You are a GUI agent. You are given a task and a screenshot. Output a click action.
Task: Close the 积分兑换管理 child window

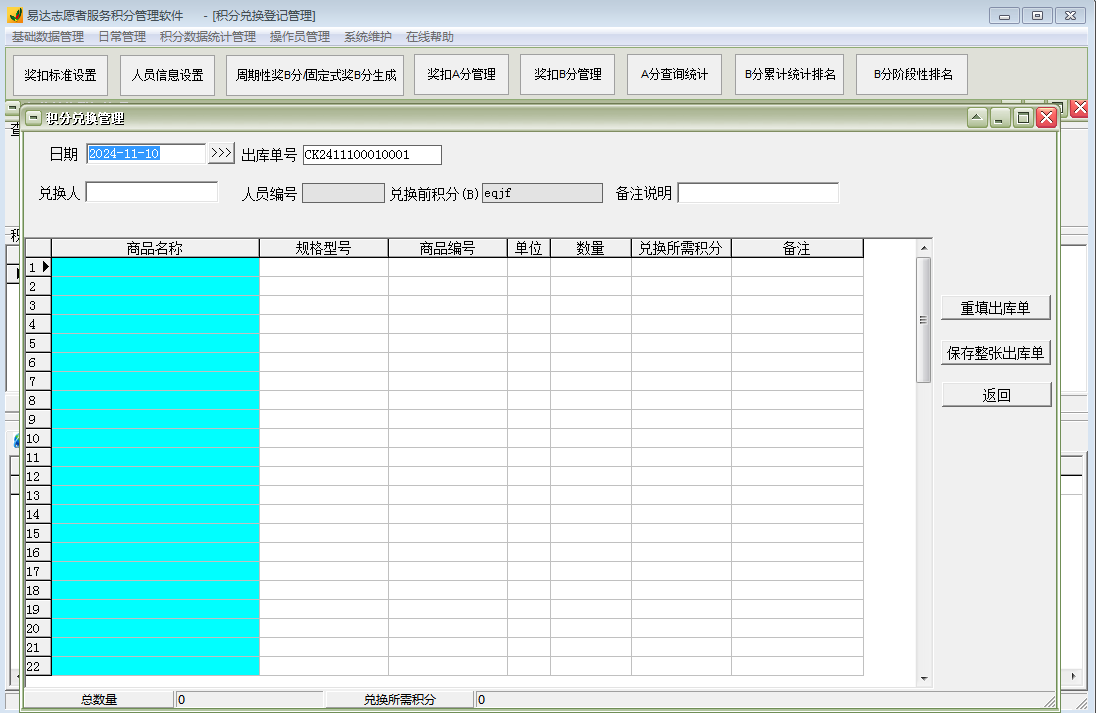[1046, 117]
